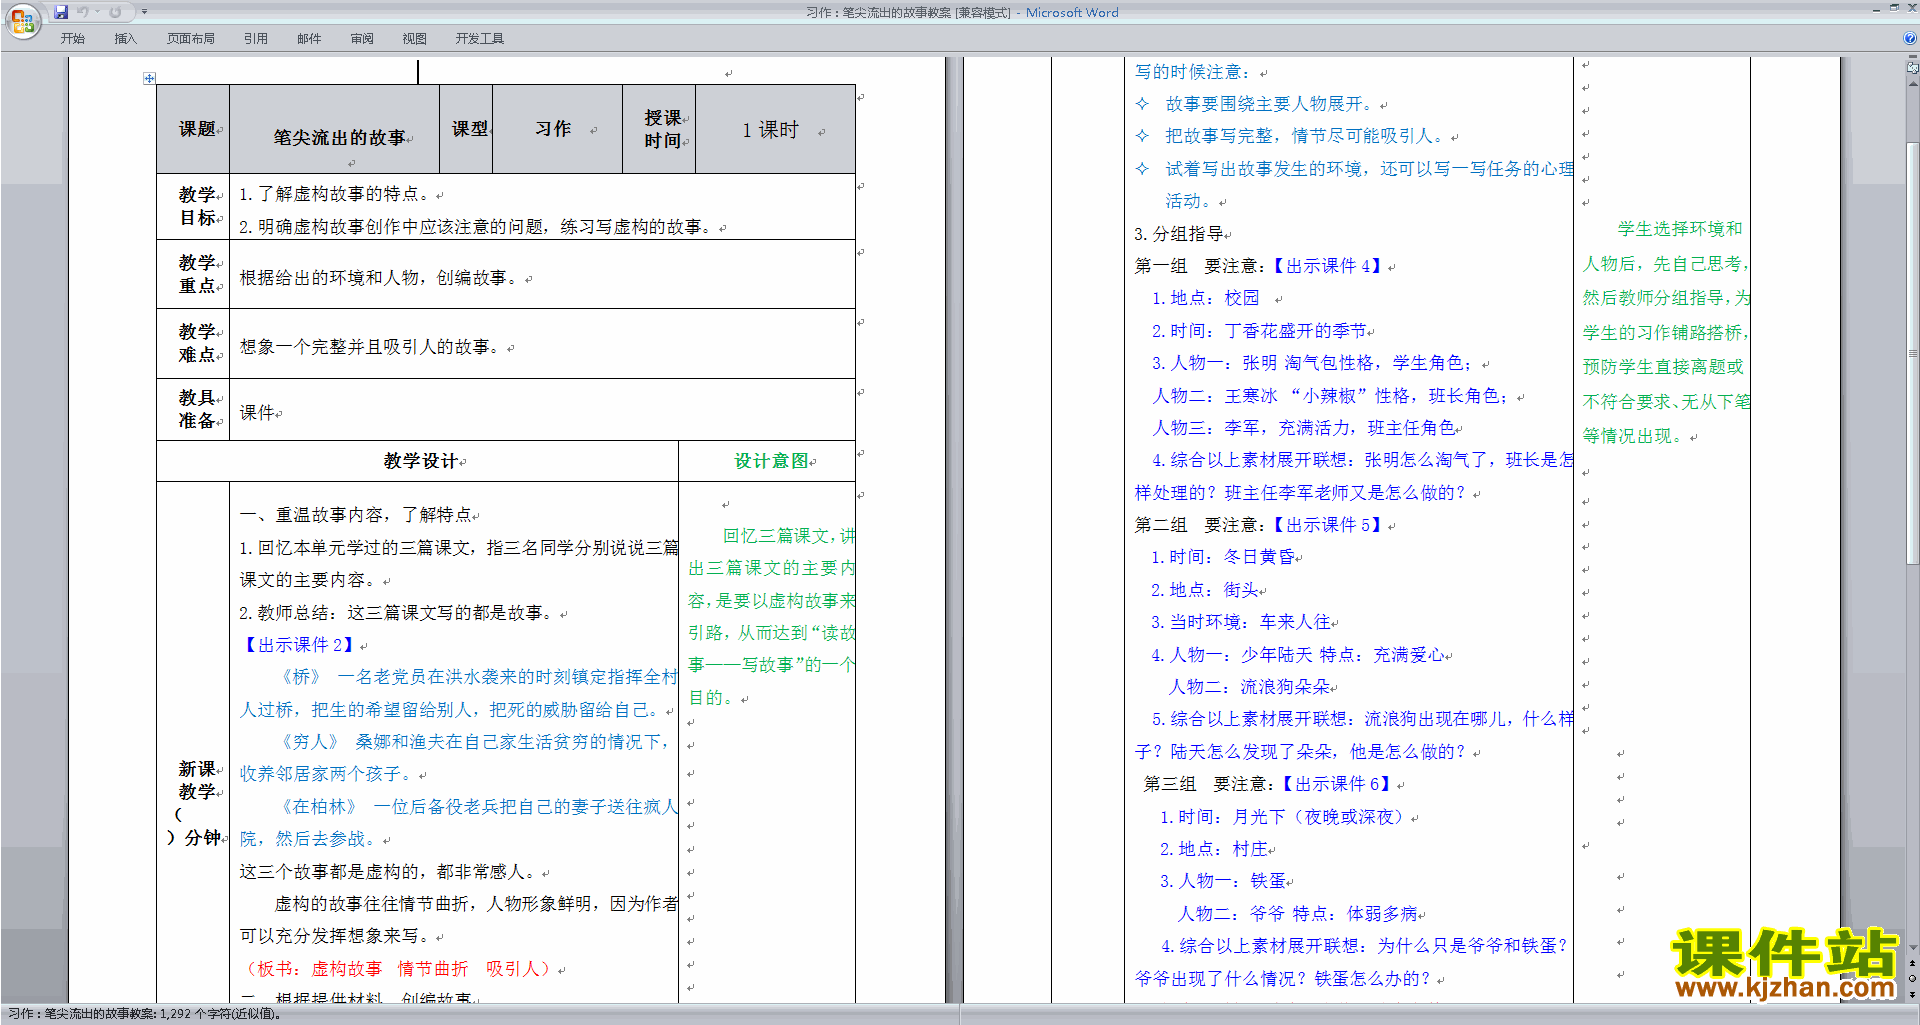Viewport: 1920px width, 1025px height.
Task: Click the 《桥》 summary line
Action: (x=458, y=693)
